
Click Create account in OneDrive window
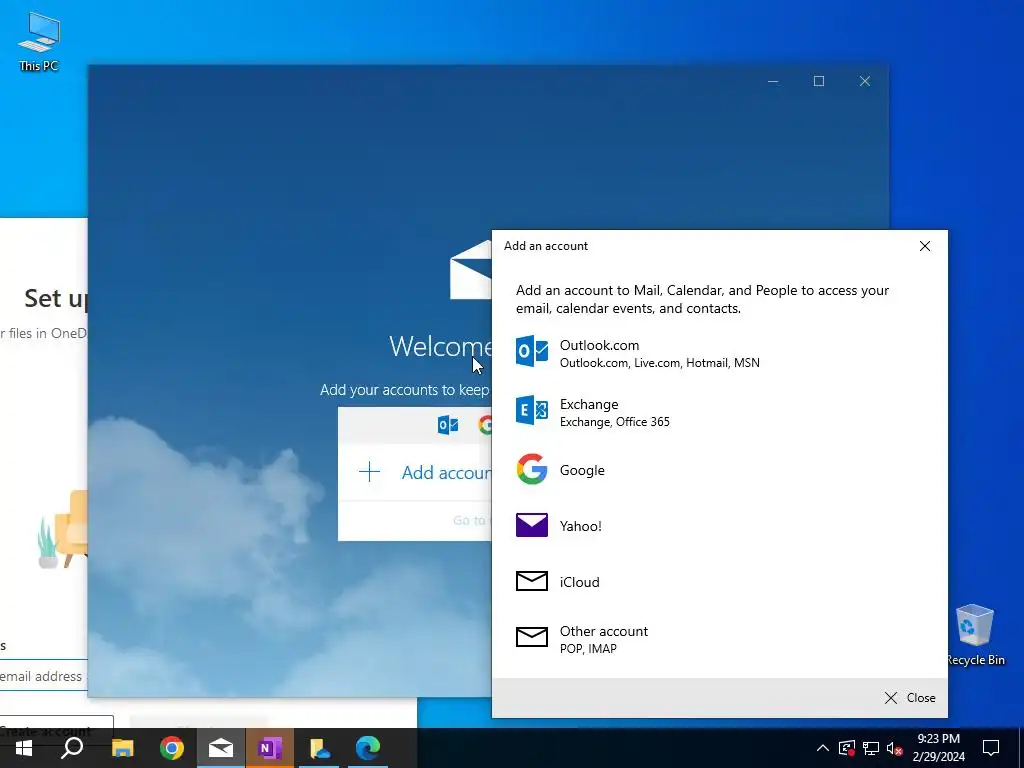(x=56, y=728)
